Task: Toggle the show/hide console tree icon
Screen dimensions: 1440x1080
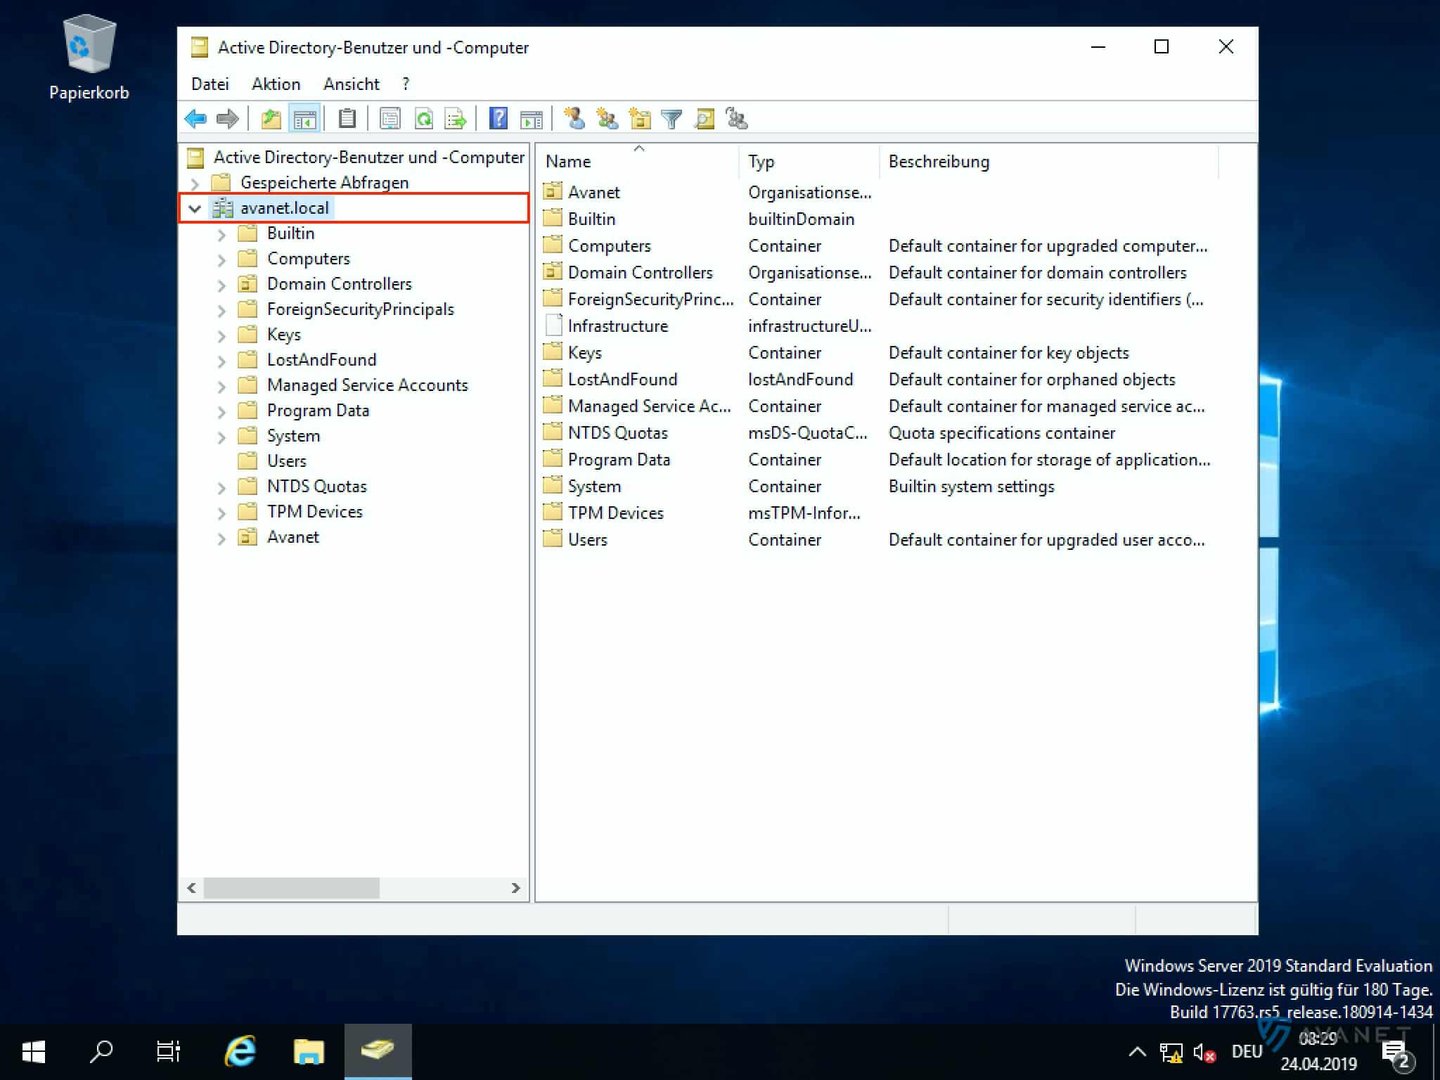Action: pos(304,119)
